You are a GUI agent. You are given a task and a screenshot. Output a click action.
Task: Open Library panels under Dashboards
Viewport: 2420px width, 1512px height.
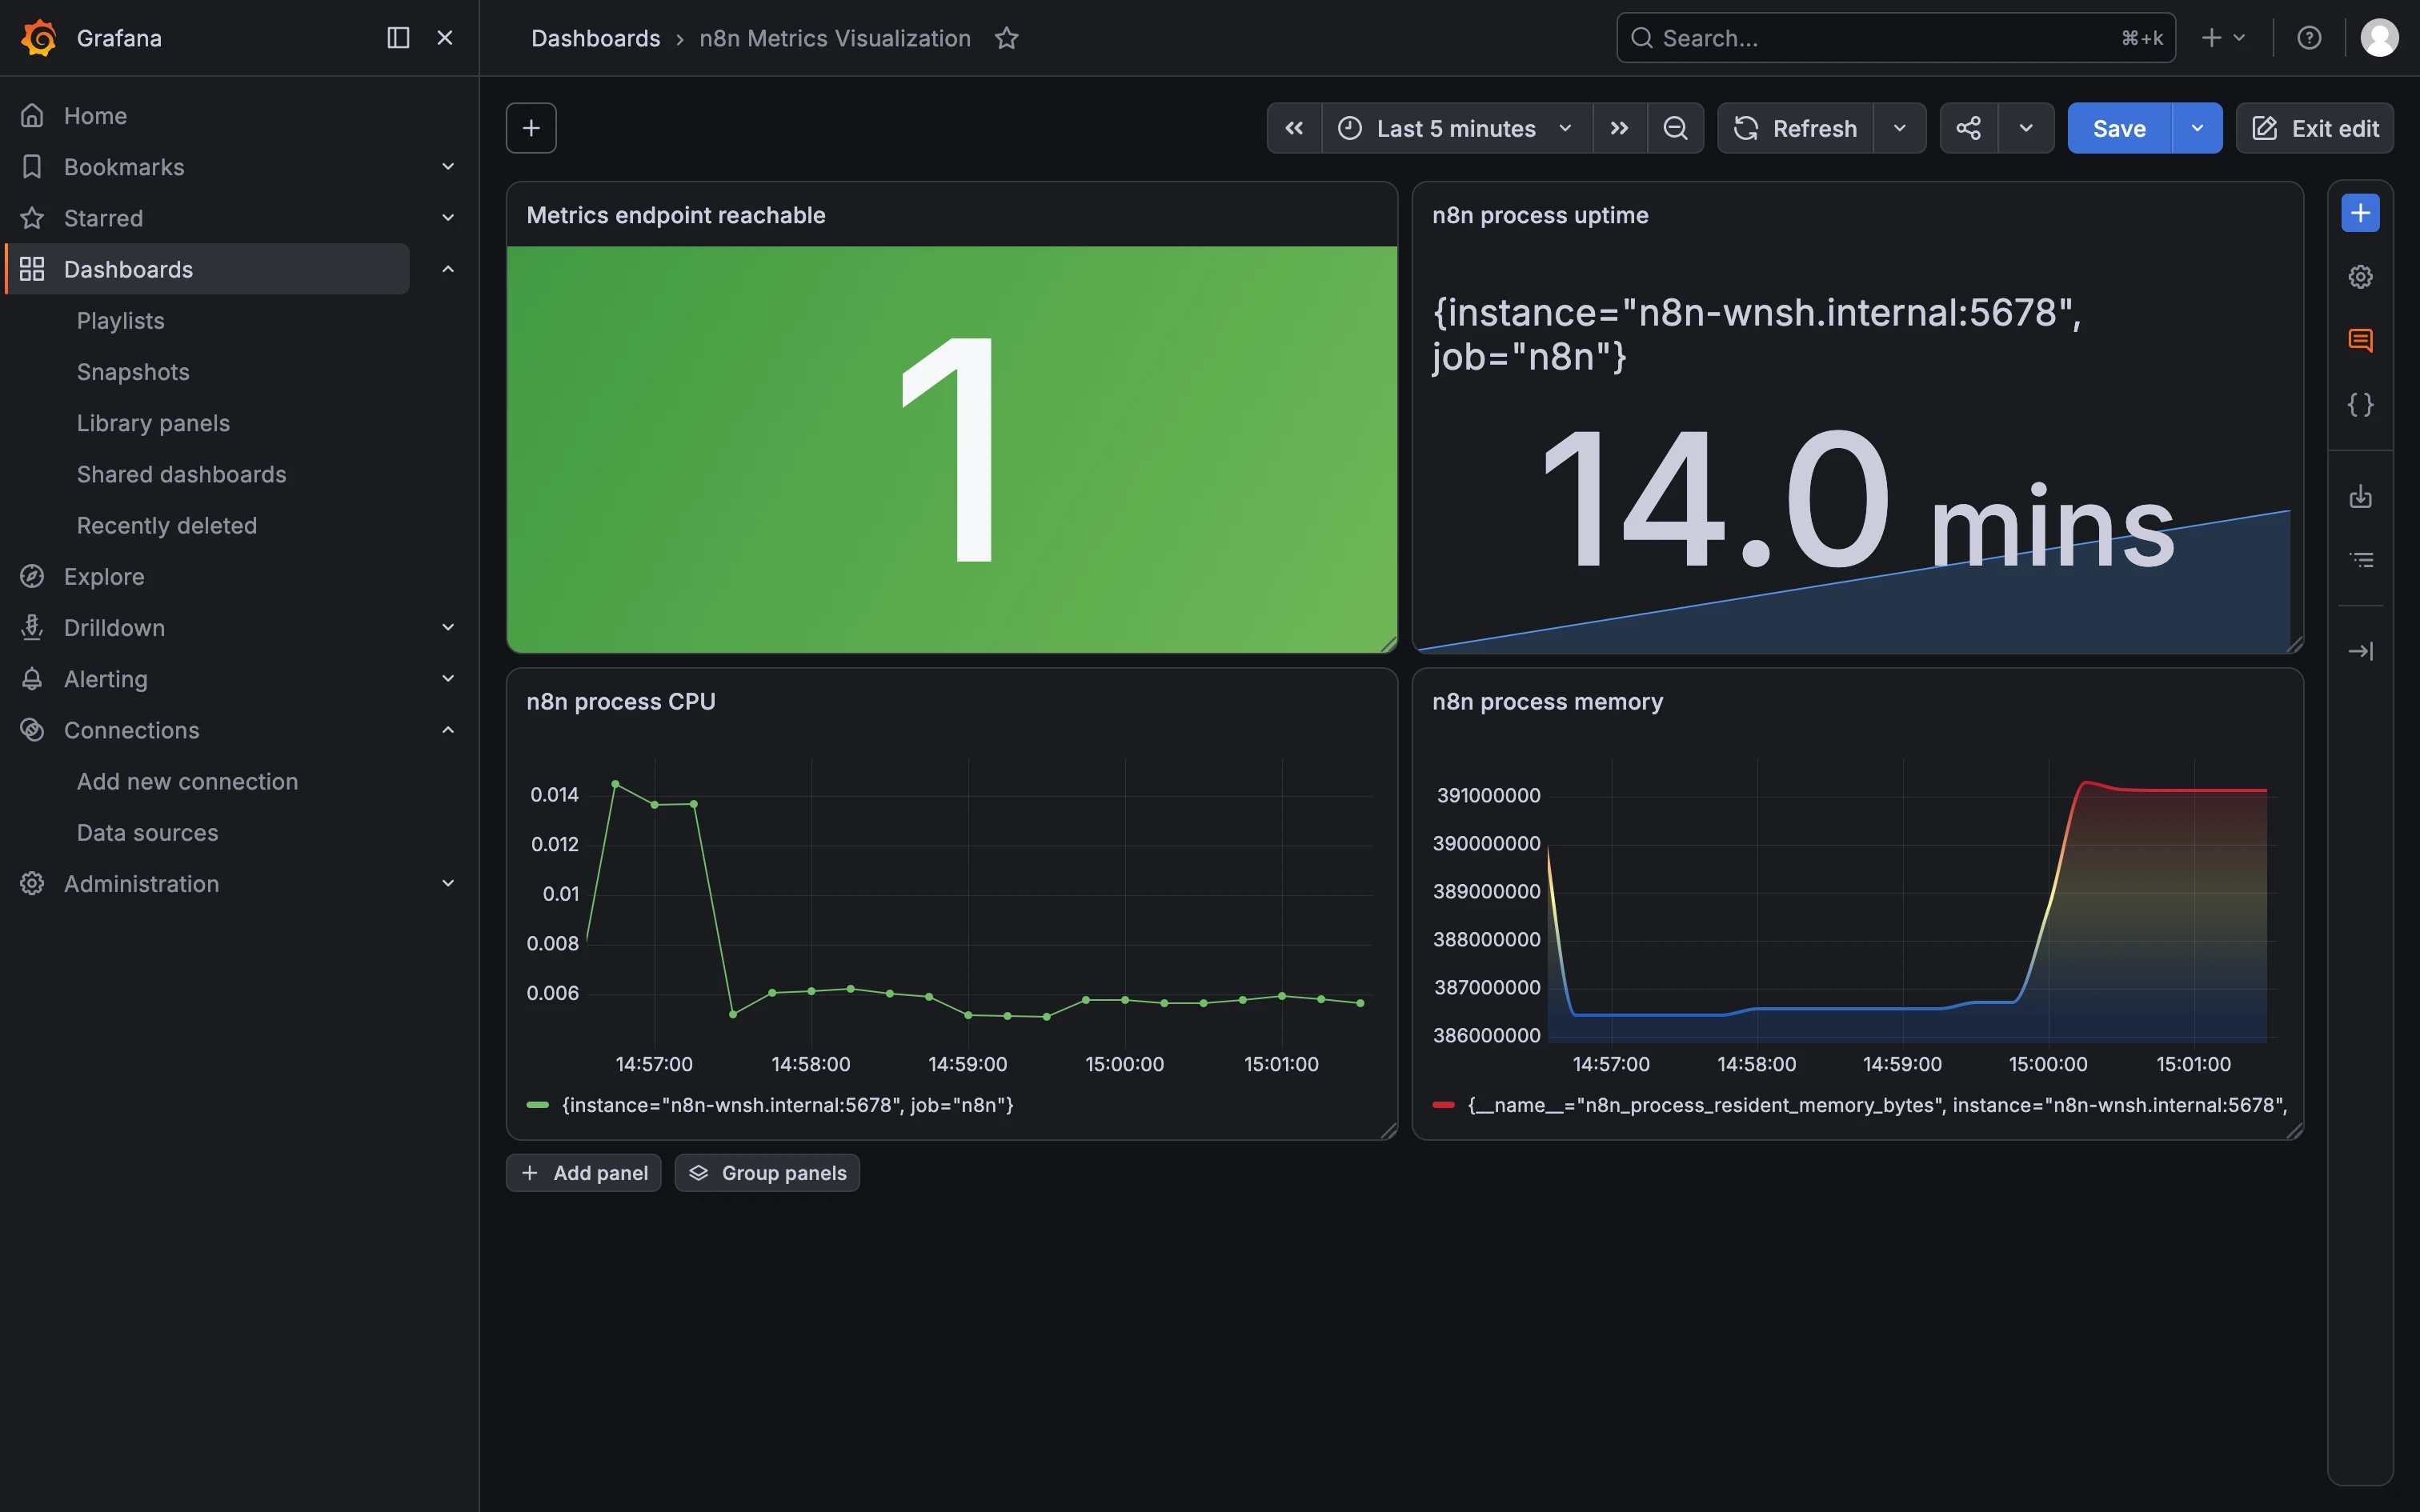pyautogui.click(x=153, y=423)
